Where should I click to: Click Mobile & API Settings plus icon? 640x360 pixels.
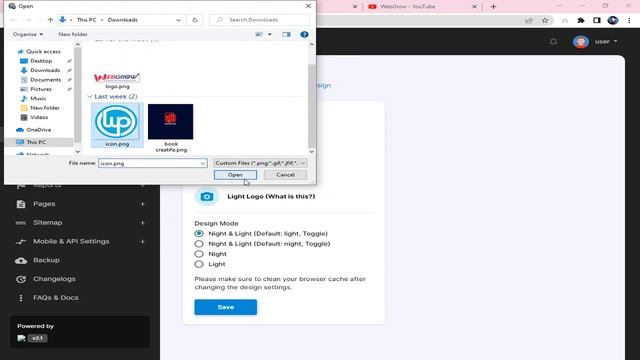pyautogui.click(x=142, y=242)
